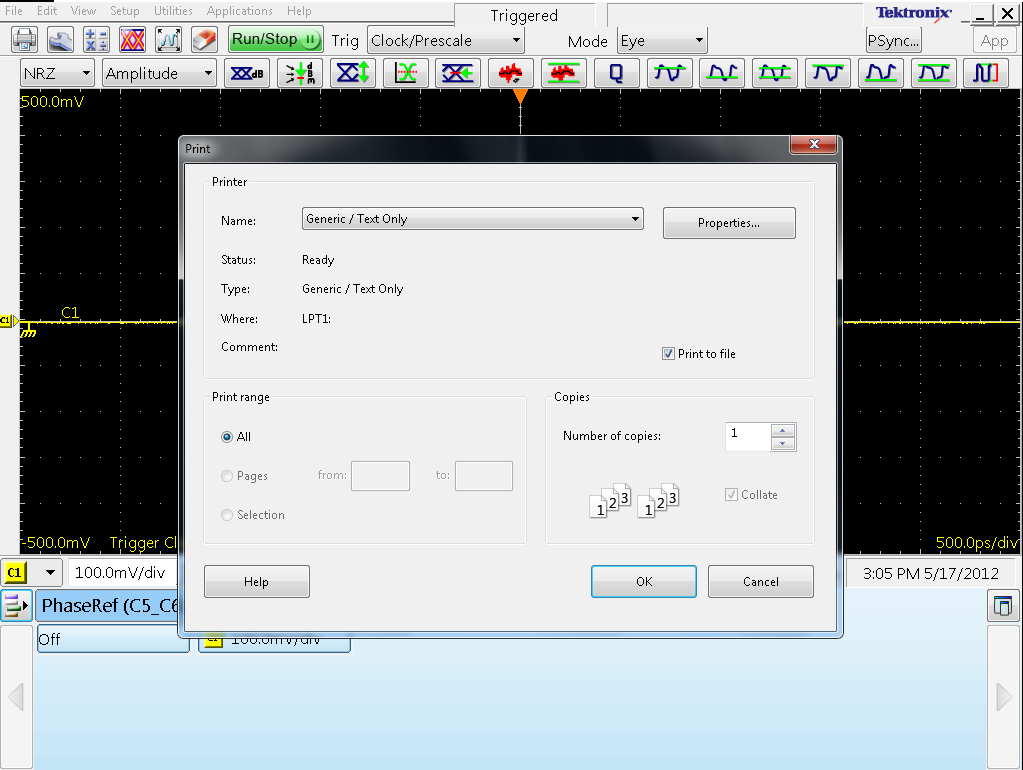Open the Trig Clock/Prescale dropdown

pyautogui.click(x=516, y=41)
